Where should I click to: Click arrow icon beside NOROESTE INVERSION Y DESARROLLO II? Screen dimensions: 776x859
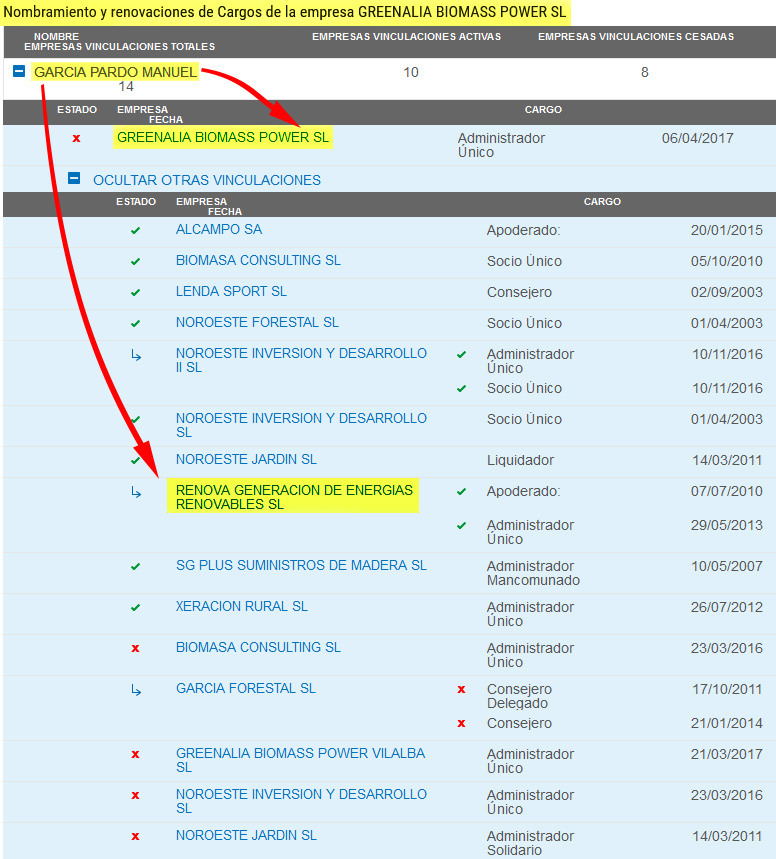(136, 355)
